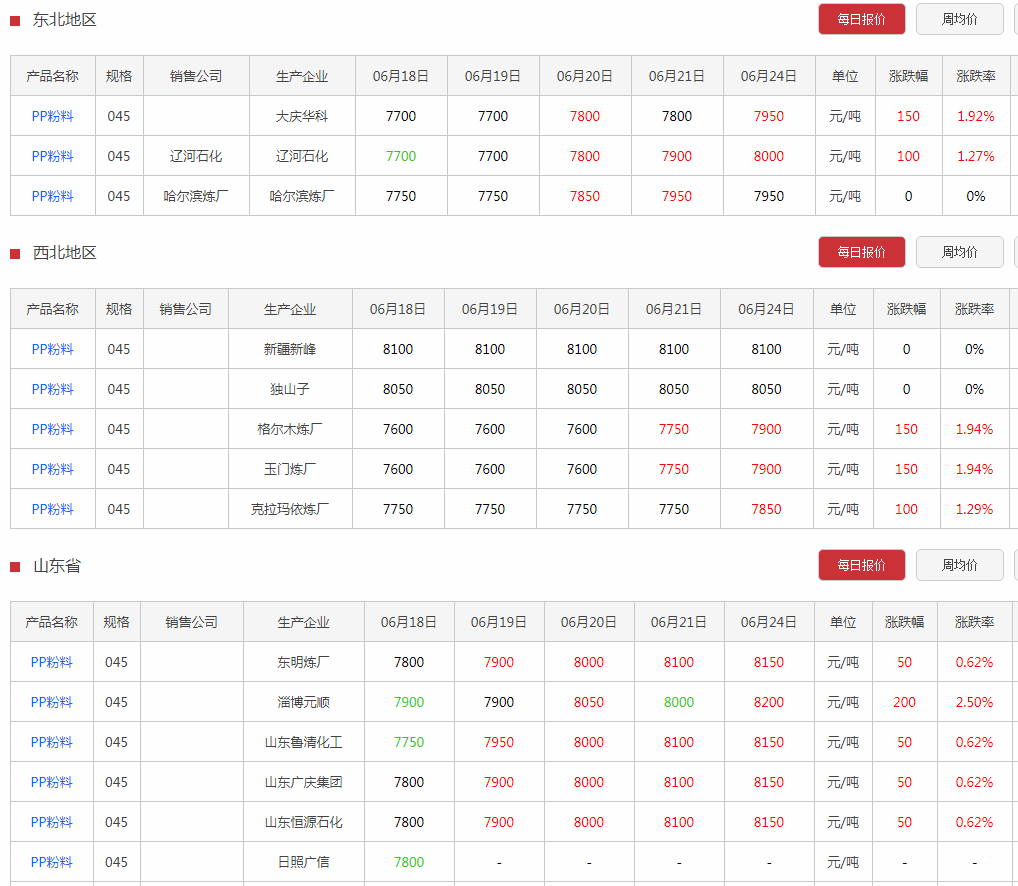Click 新疆新峰 producer cell
This screenshot has height=886, width=1018.
[x=290, y=349]
